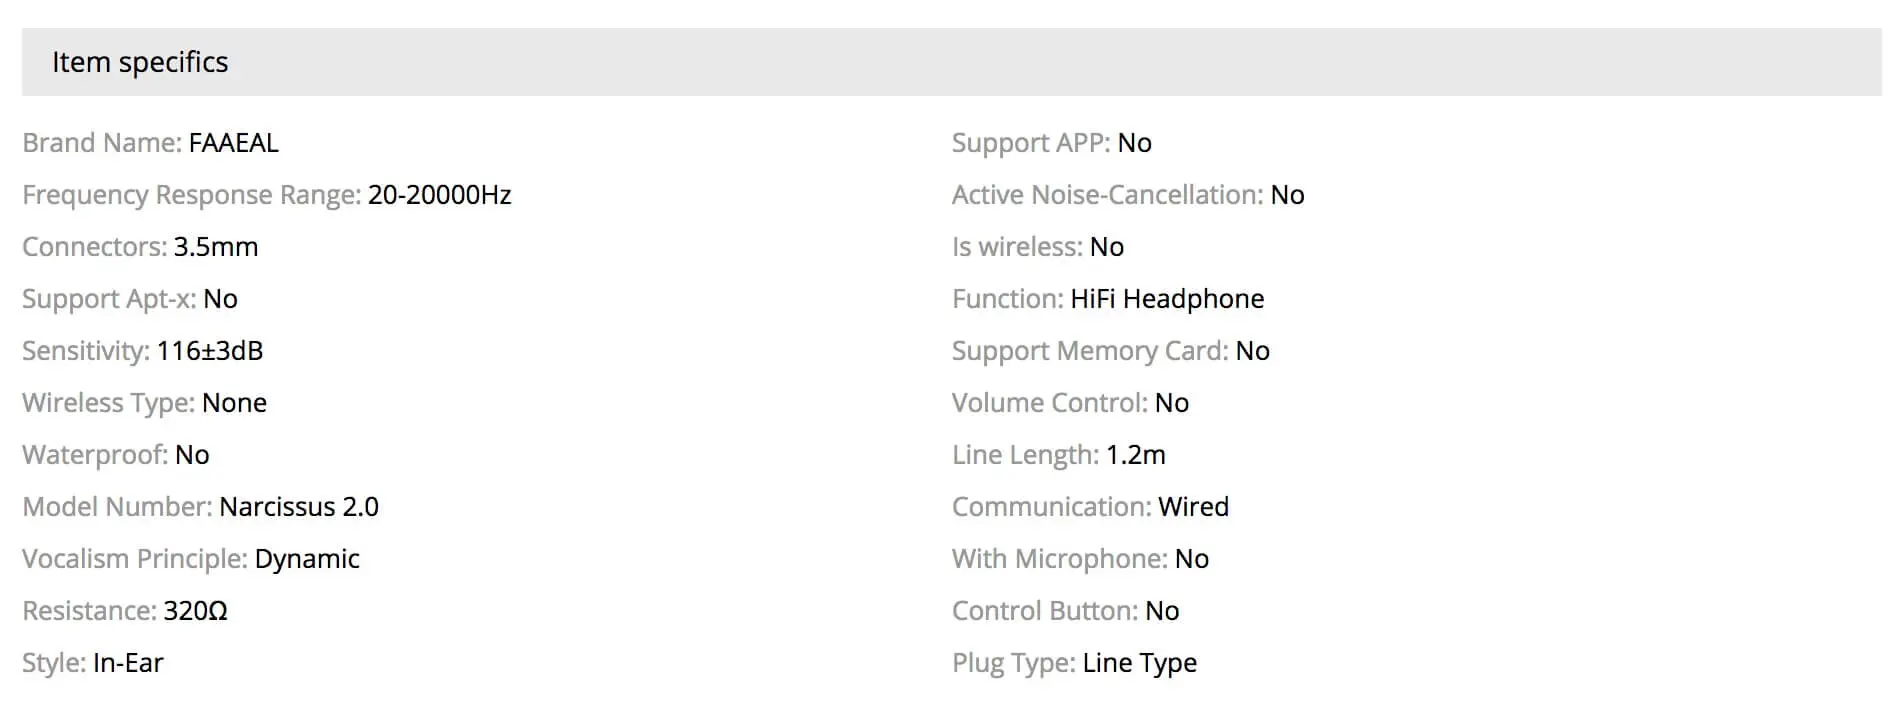Click the 20-20000Hz frequency response value

439,195
